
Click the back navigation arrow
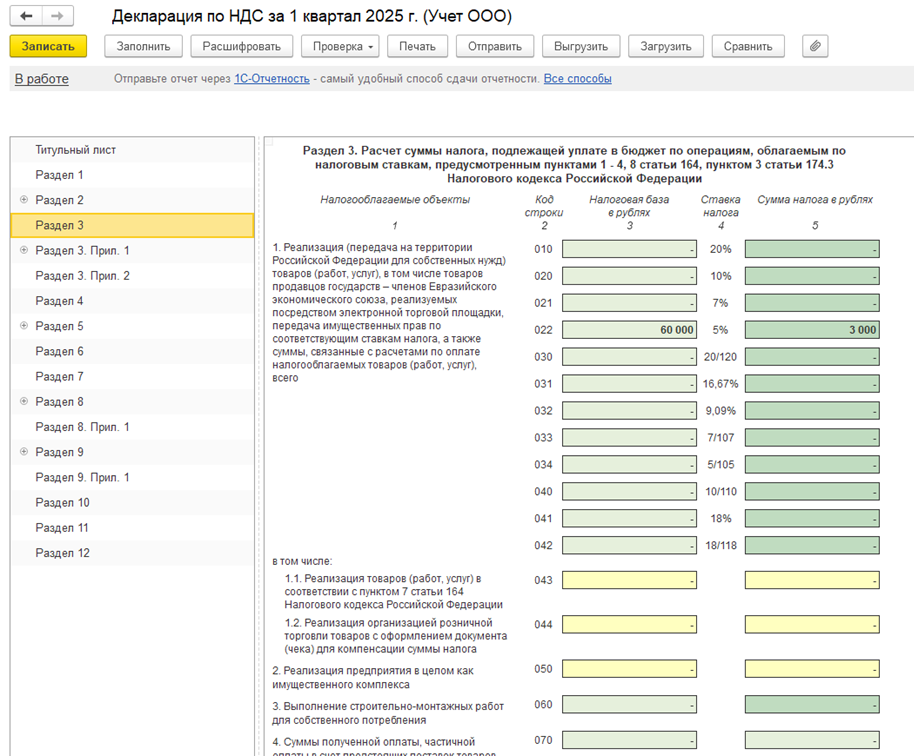(26, 17)
